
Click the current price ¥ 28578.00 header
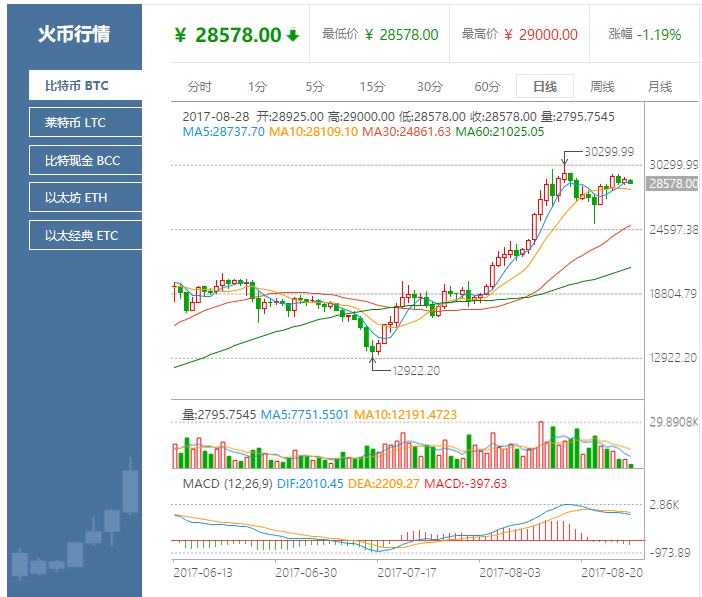click(228, 35)
